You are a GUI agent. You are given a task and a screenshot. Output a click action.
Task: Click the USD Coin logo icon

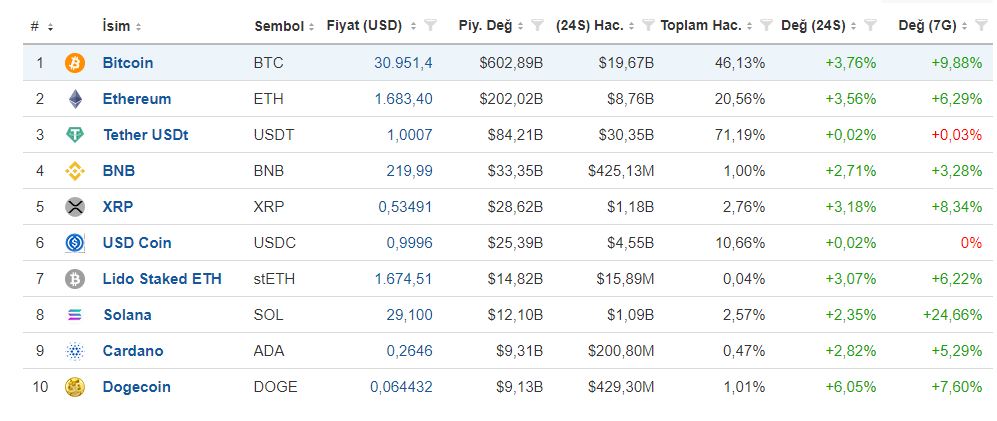pyautogui.click(x=74, y=243)
